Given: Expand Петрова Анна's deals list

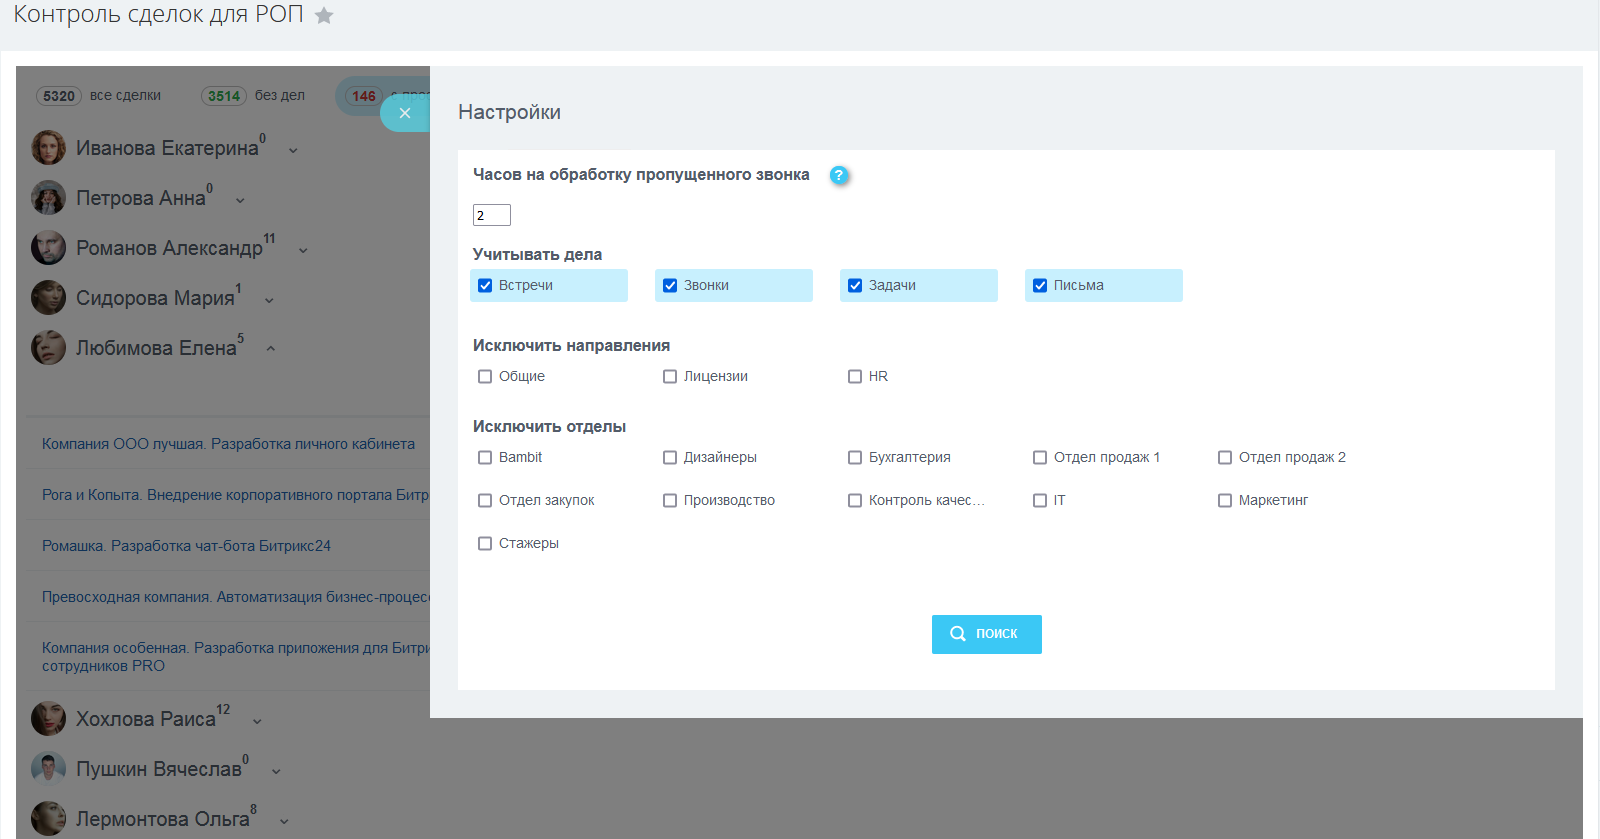Looking at the screenshot, I should point(240,200).
